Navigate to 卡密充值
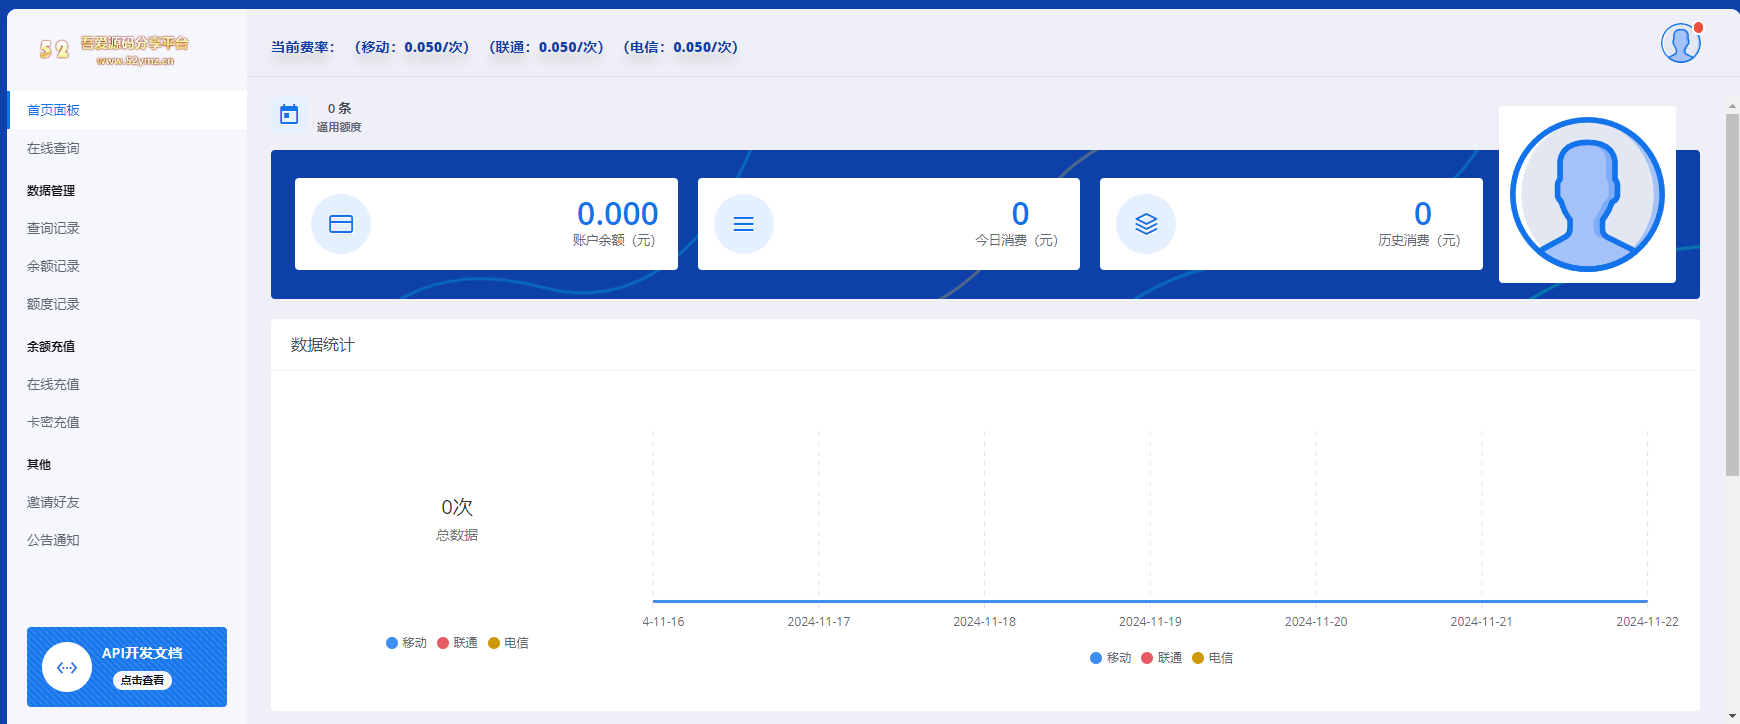This screenshot has height=724, width=1740. tap(127, 422)
